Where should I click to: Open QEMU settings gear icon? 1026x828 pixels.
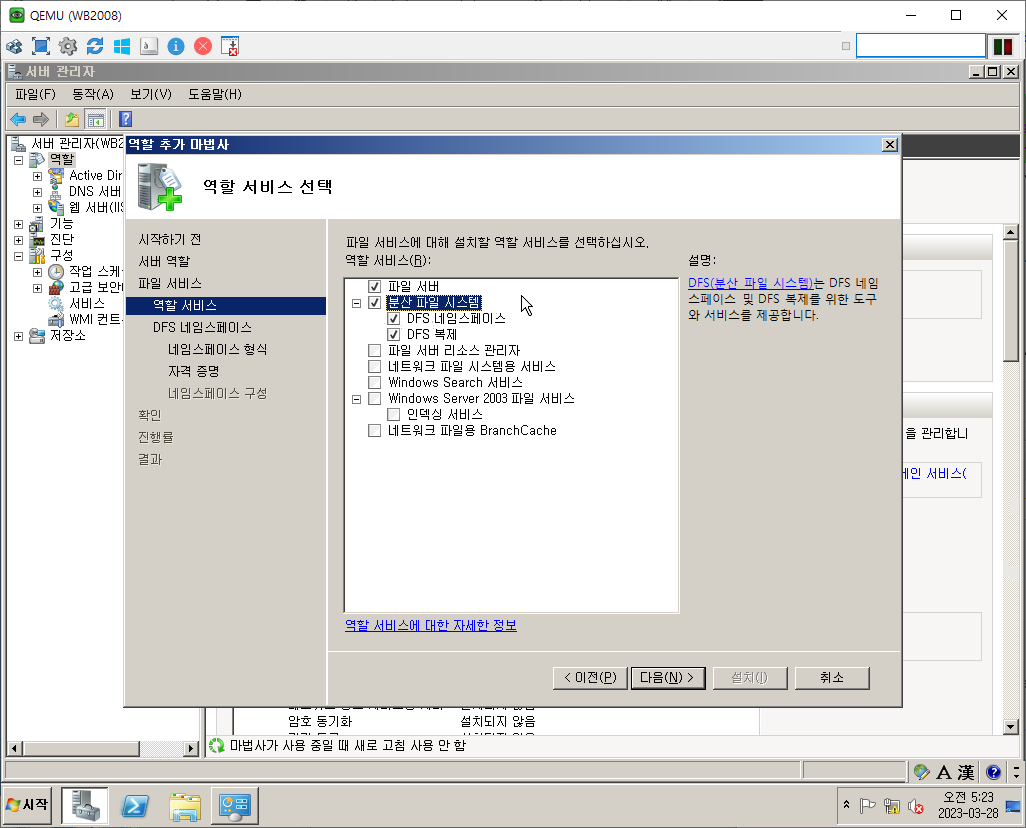[x=67, y=46]
